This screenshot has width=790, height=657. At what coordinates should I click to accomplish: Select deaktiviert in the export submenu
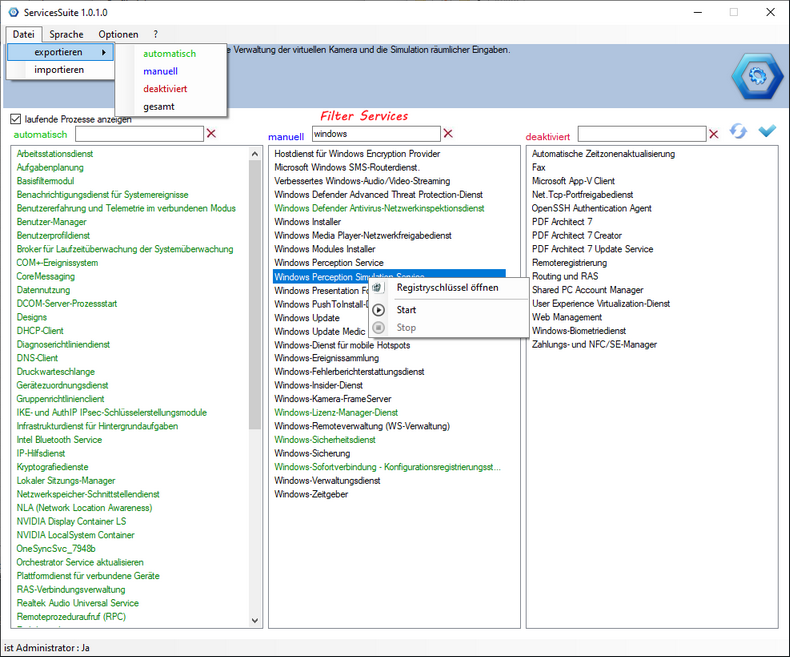tap(165, 89)
